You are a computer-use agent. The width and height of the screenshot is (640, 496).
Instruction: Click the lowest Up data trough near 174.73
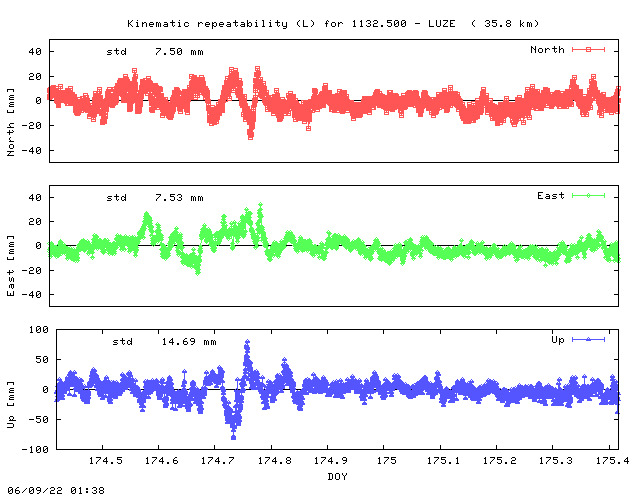click(x=233, y=437)
